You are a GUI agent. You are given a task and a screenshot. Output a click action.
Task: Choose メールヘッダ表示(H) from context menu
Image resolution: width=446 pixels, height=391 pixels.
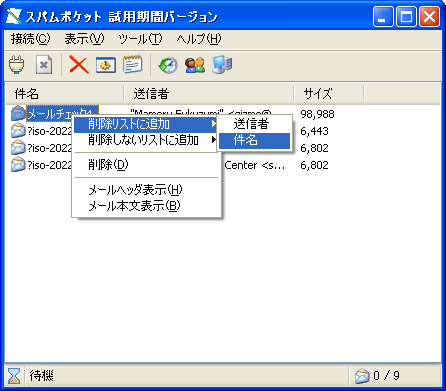146,190
